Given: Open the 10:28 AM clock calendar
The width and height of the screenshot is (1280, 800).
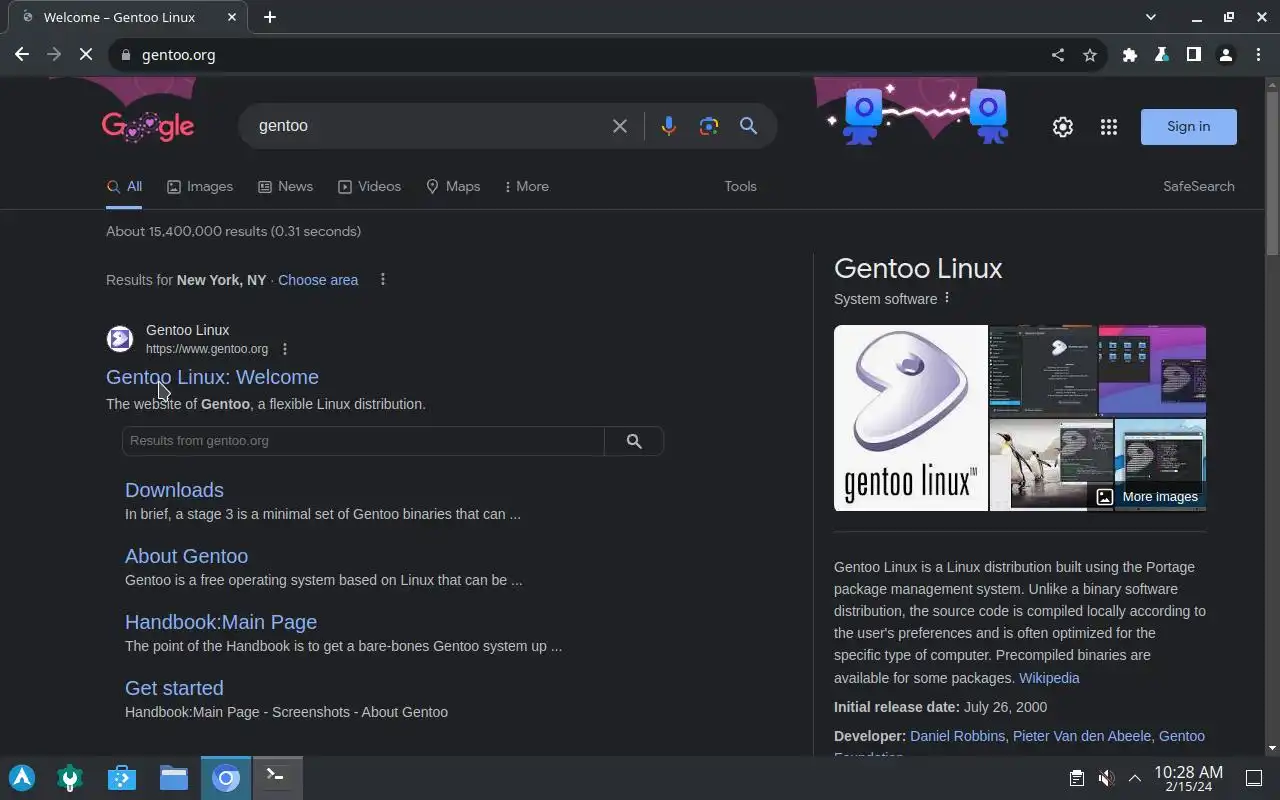Looking at the screenshot, I should [1188, 778].
